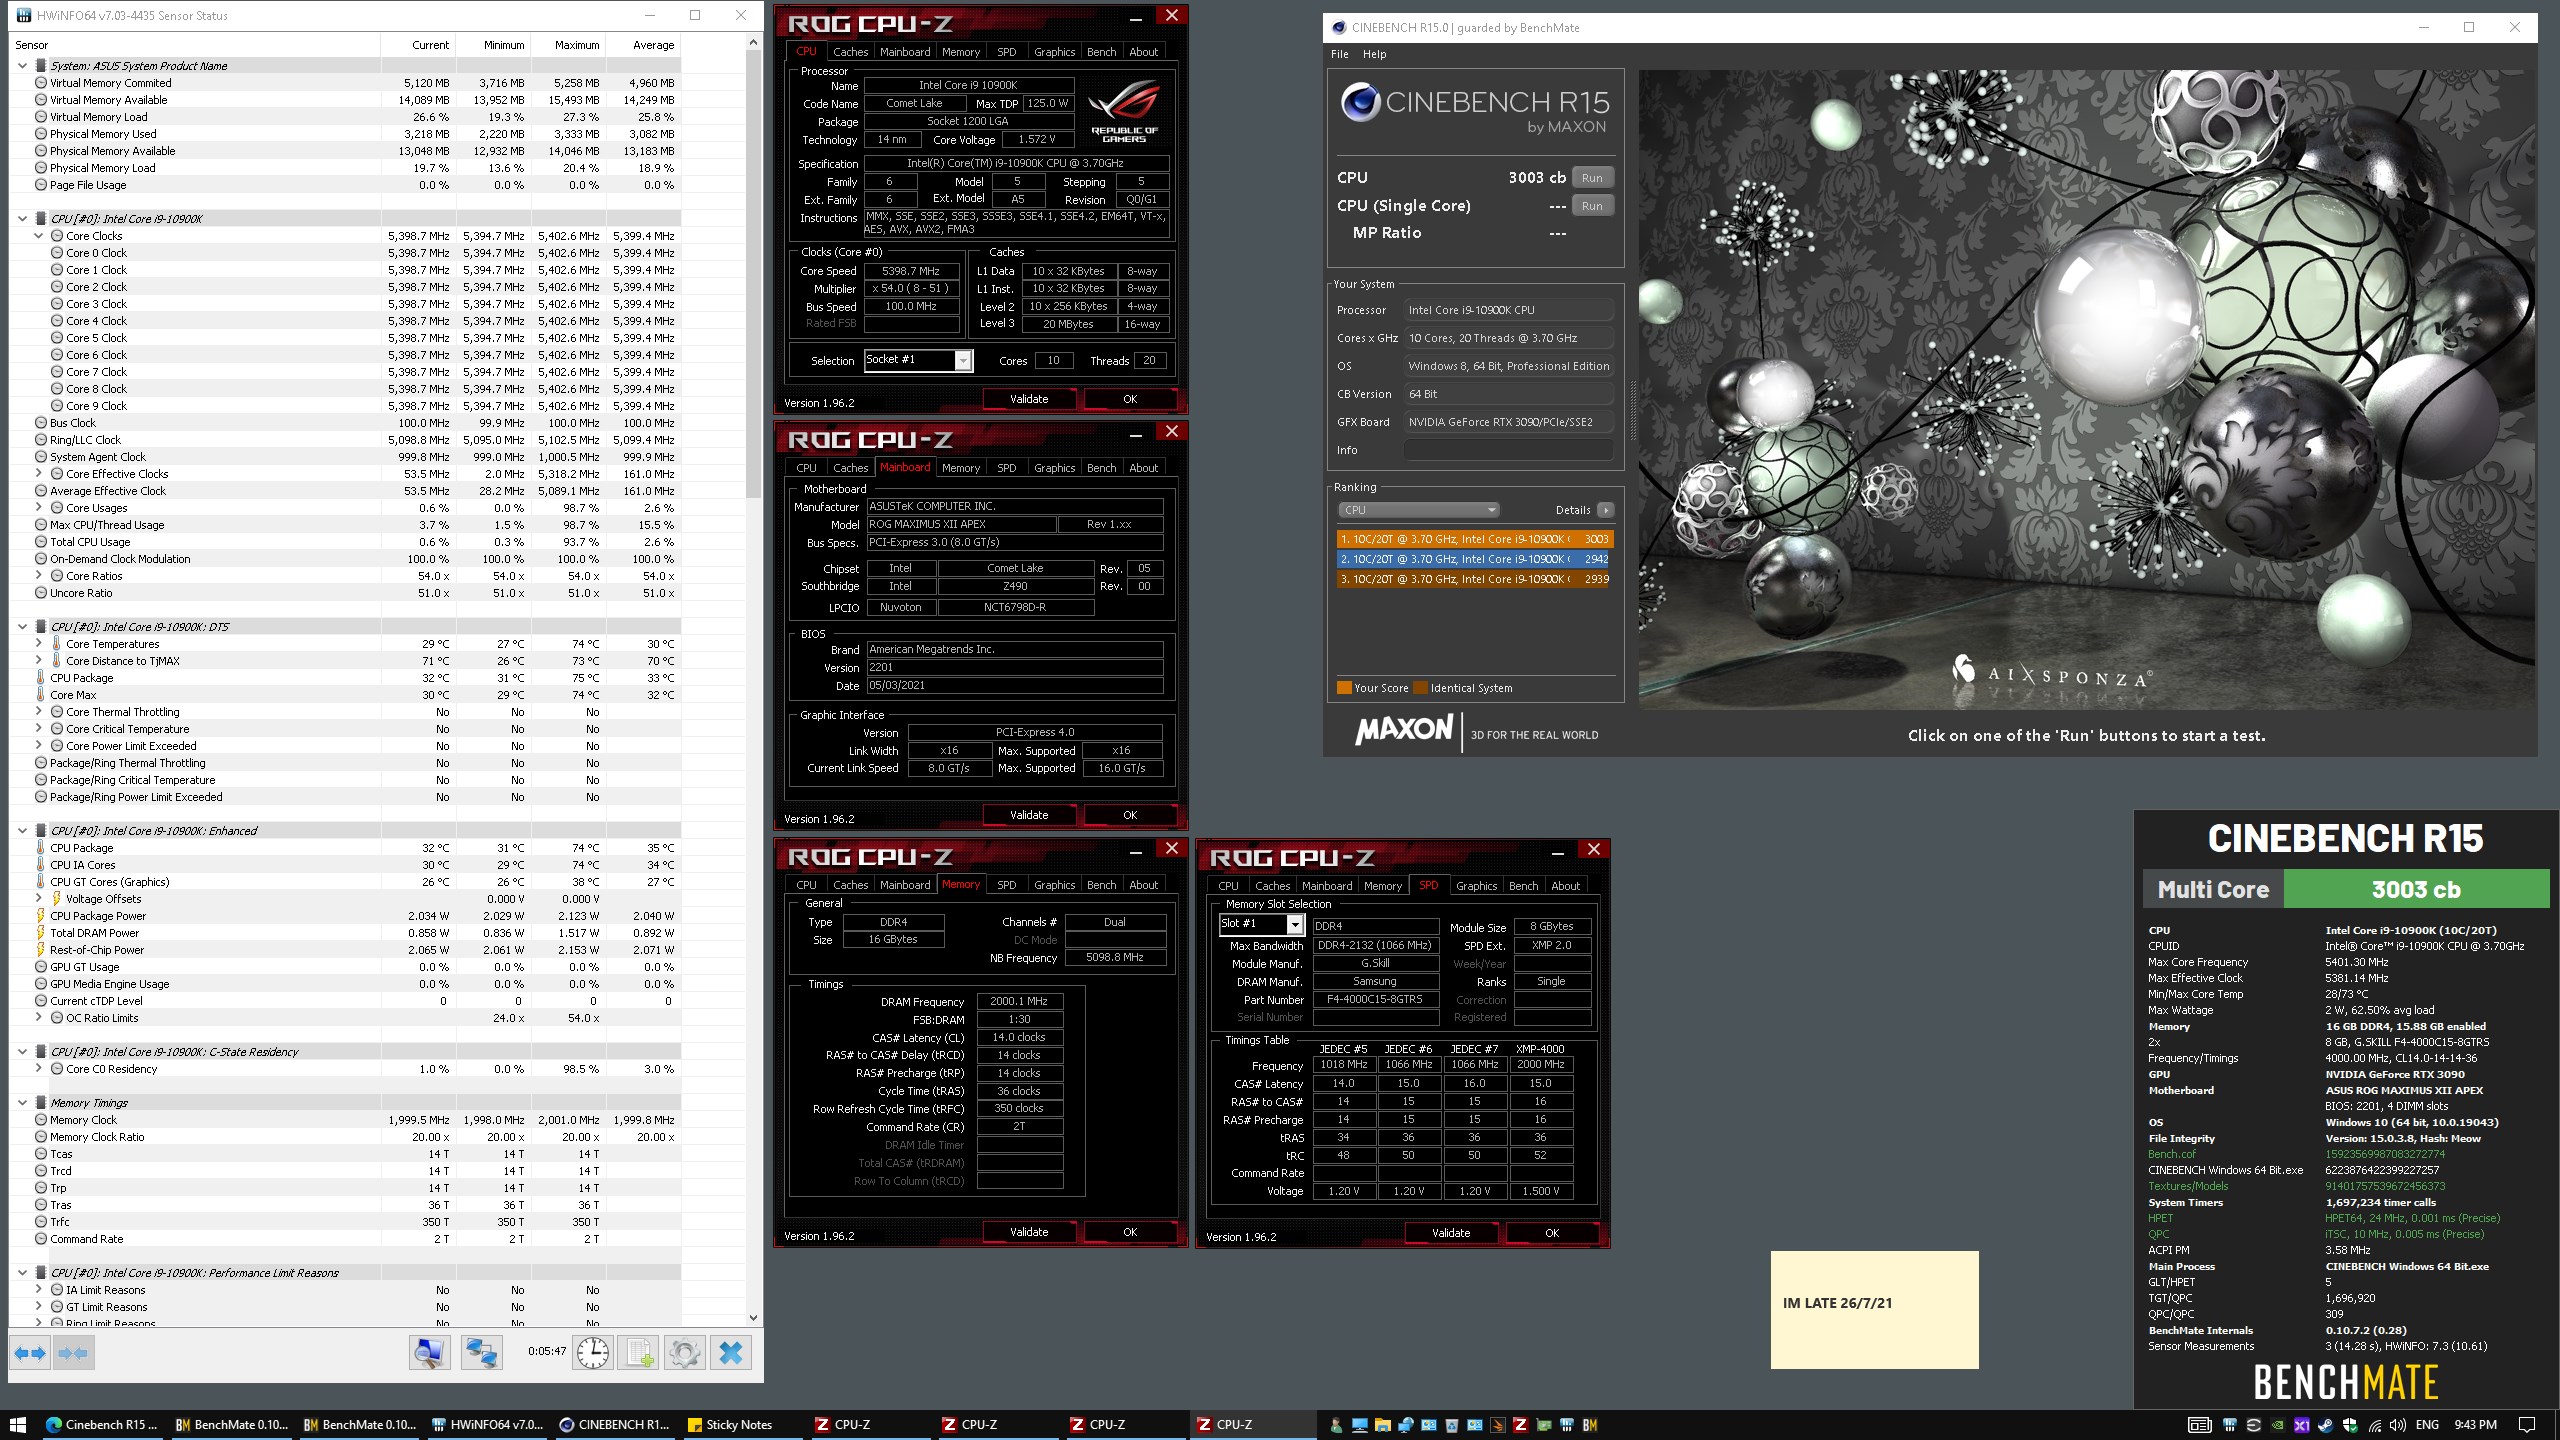This screenshot has width=2560, height=1440.
Task: Select second ranking entry scoring 2942
Action: click(x=1474, y=559)
